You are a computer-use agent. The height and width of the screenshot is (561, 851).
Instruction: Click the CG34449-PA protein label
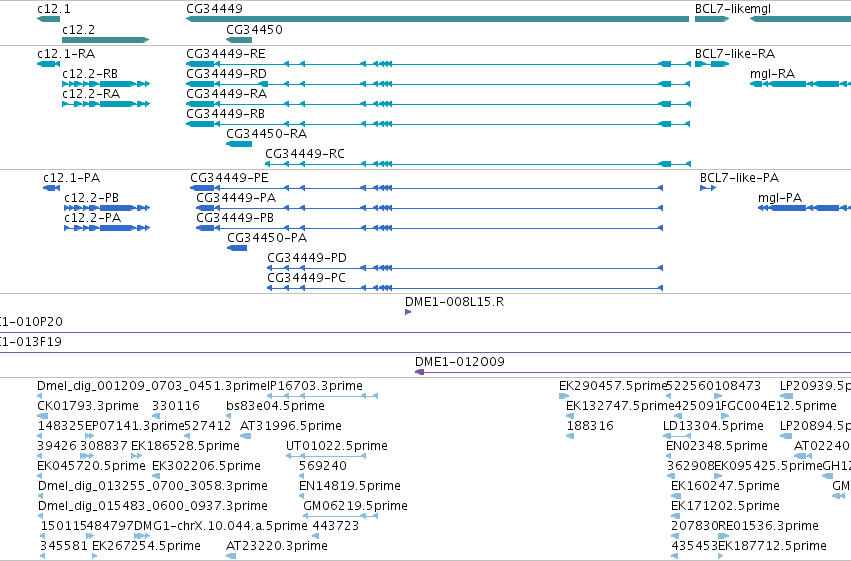(236, 198)
